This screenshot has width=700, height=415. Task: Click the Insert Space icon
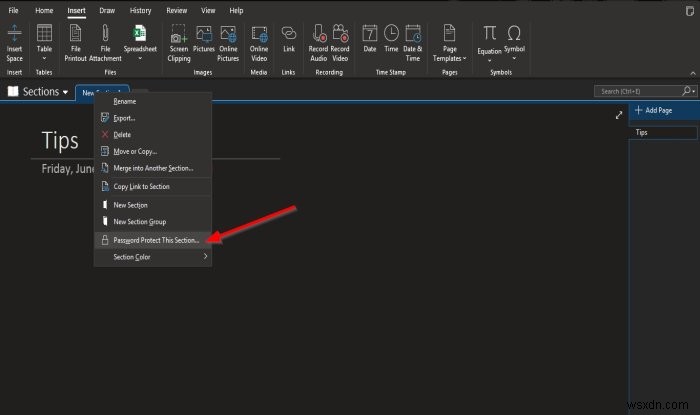(14, 34)
